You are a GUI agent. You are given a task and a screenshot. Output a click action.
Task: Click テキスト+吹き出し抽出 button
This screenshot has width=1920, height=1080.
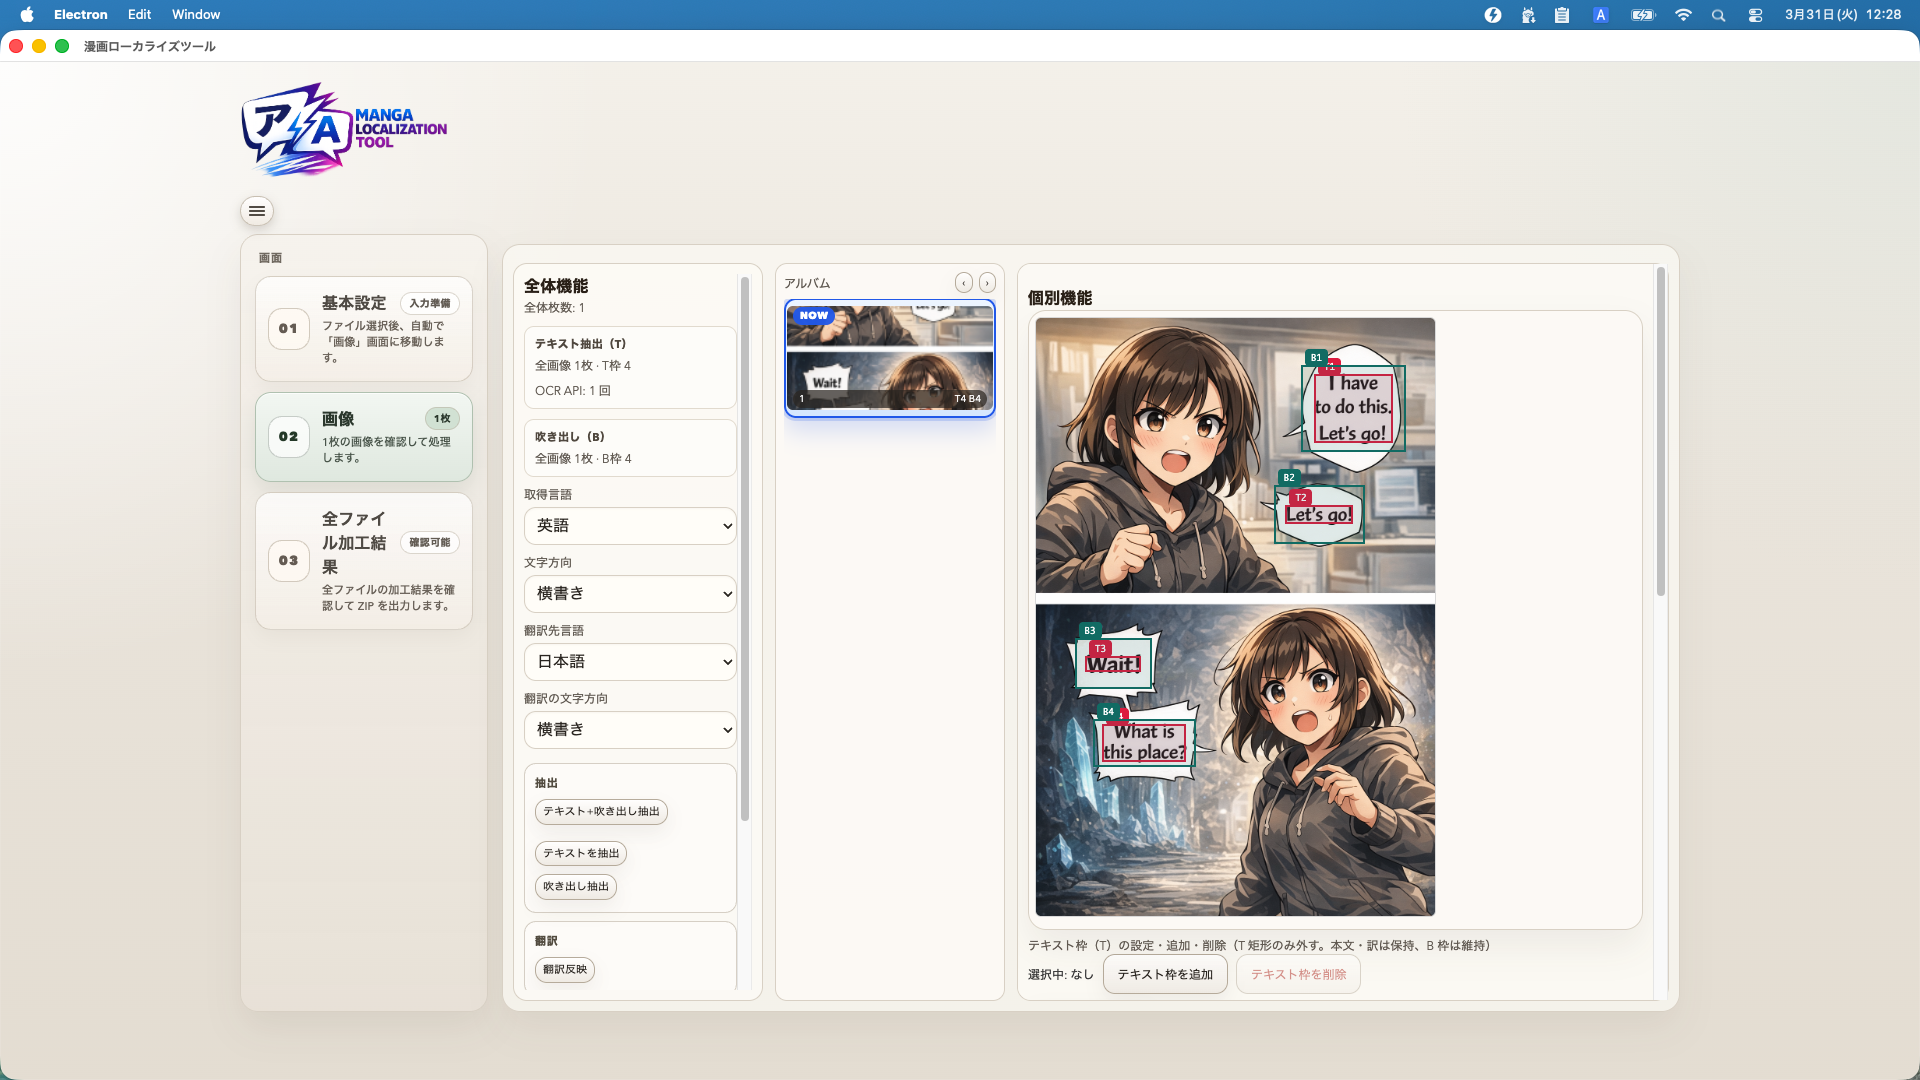pos(601,812)
